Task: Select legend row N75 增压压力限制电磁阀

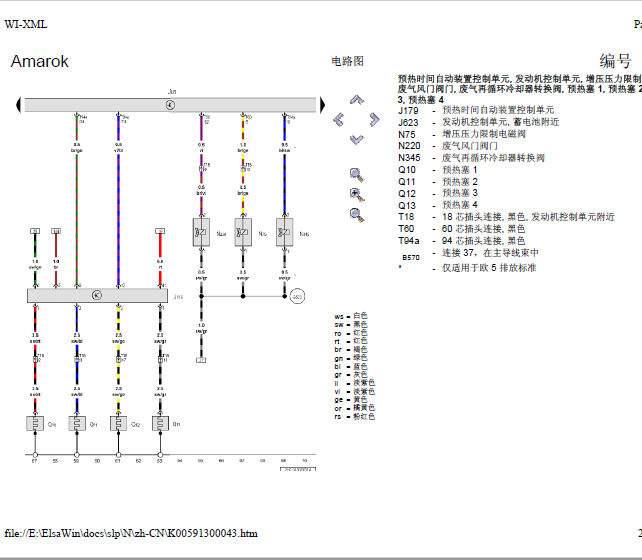Action: tap(462, 134)
